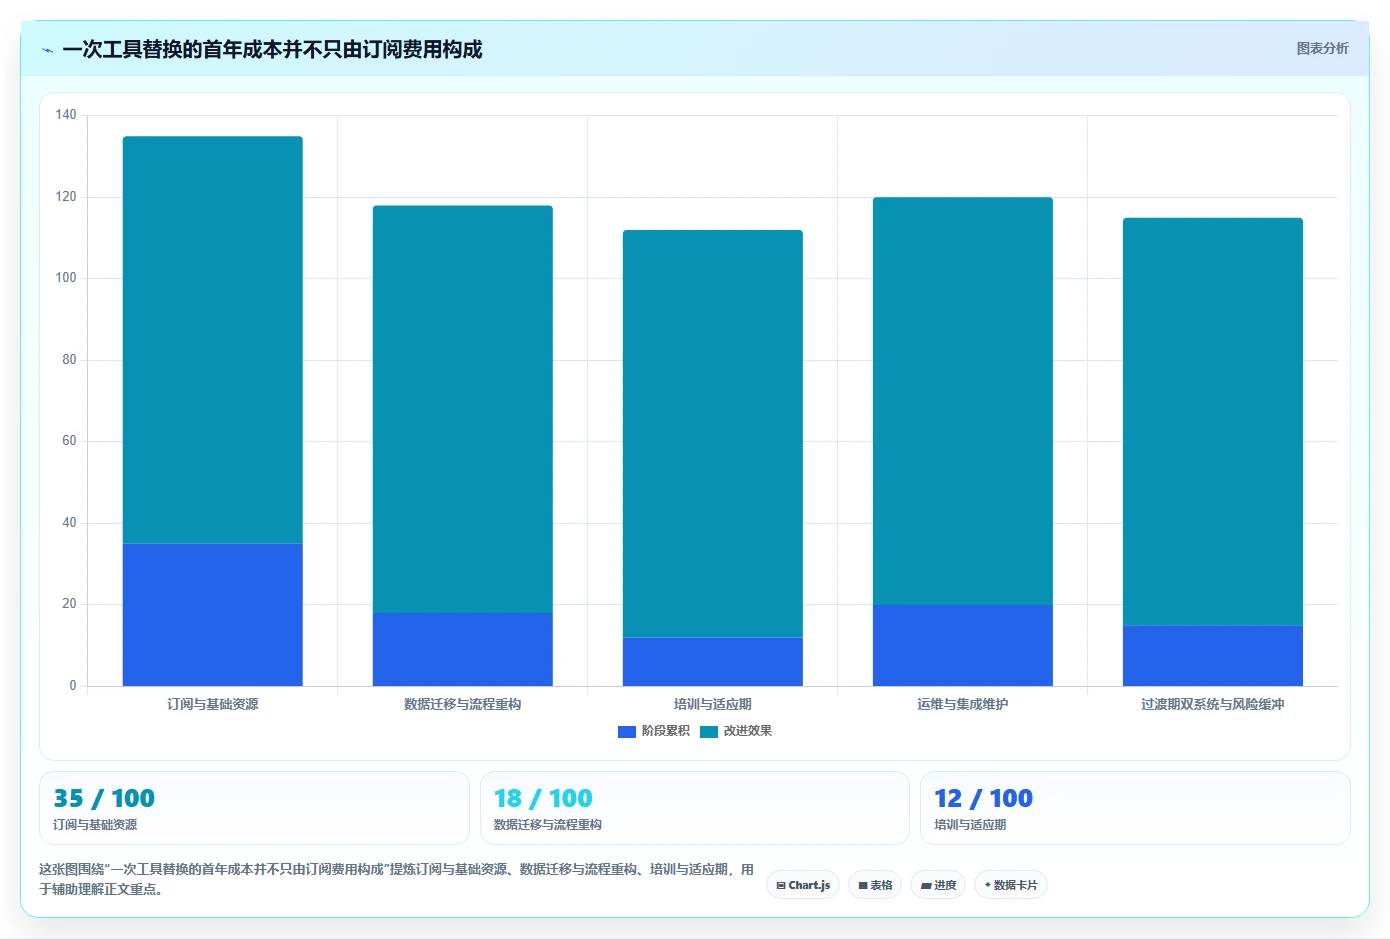Click the 培训与适应期 x-axis label
Viewport: 1390px width, 939px height.
click(x=713, y=704)
